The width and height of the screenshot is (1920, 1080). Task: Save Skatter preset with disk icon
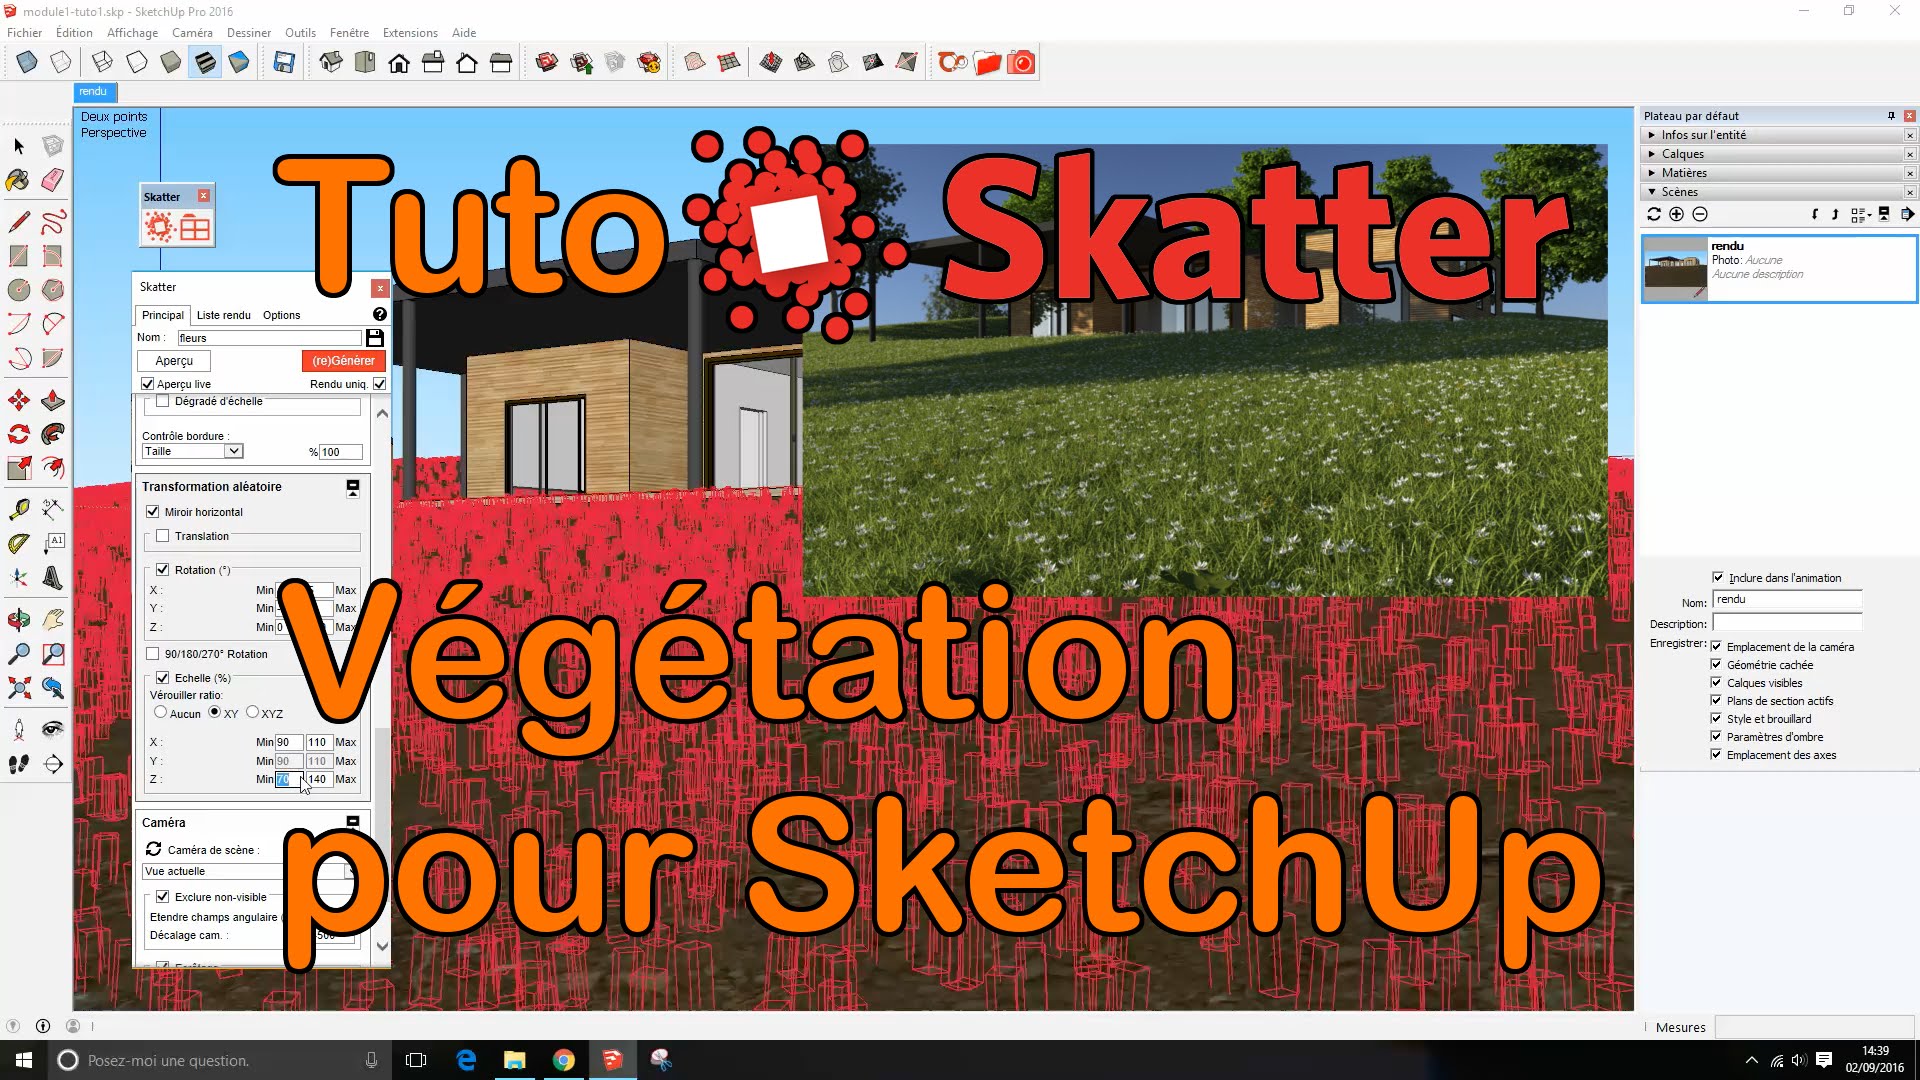pos(375,338)
